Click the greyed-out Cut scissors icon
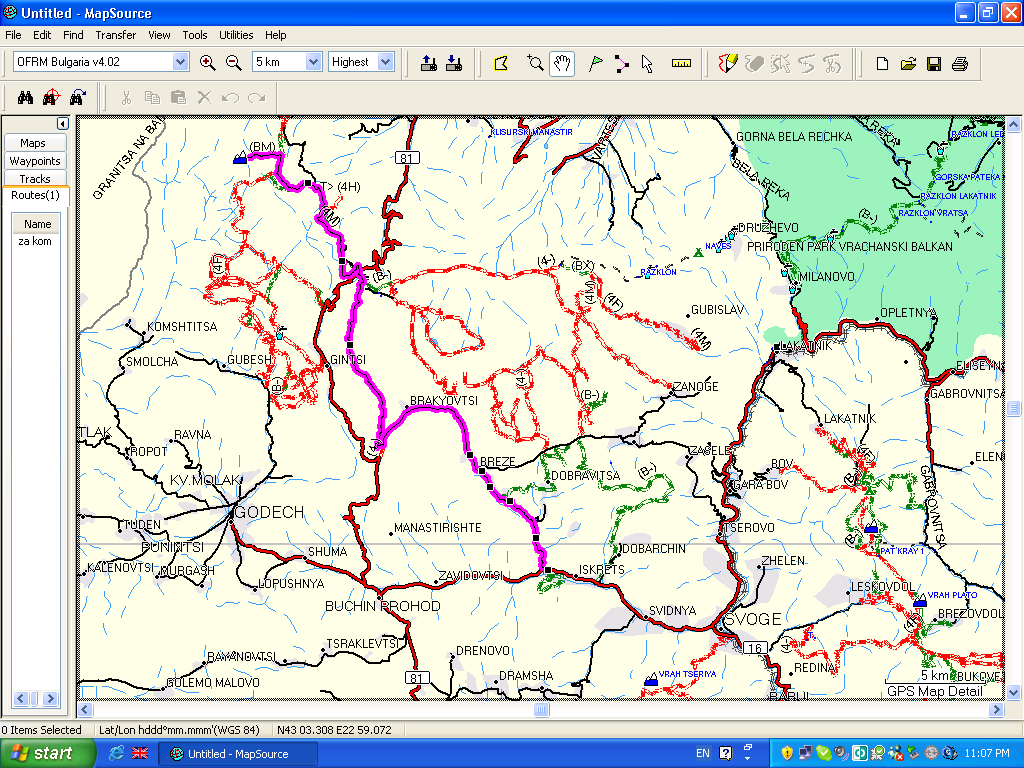 tap(126, 97)
